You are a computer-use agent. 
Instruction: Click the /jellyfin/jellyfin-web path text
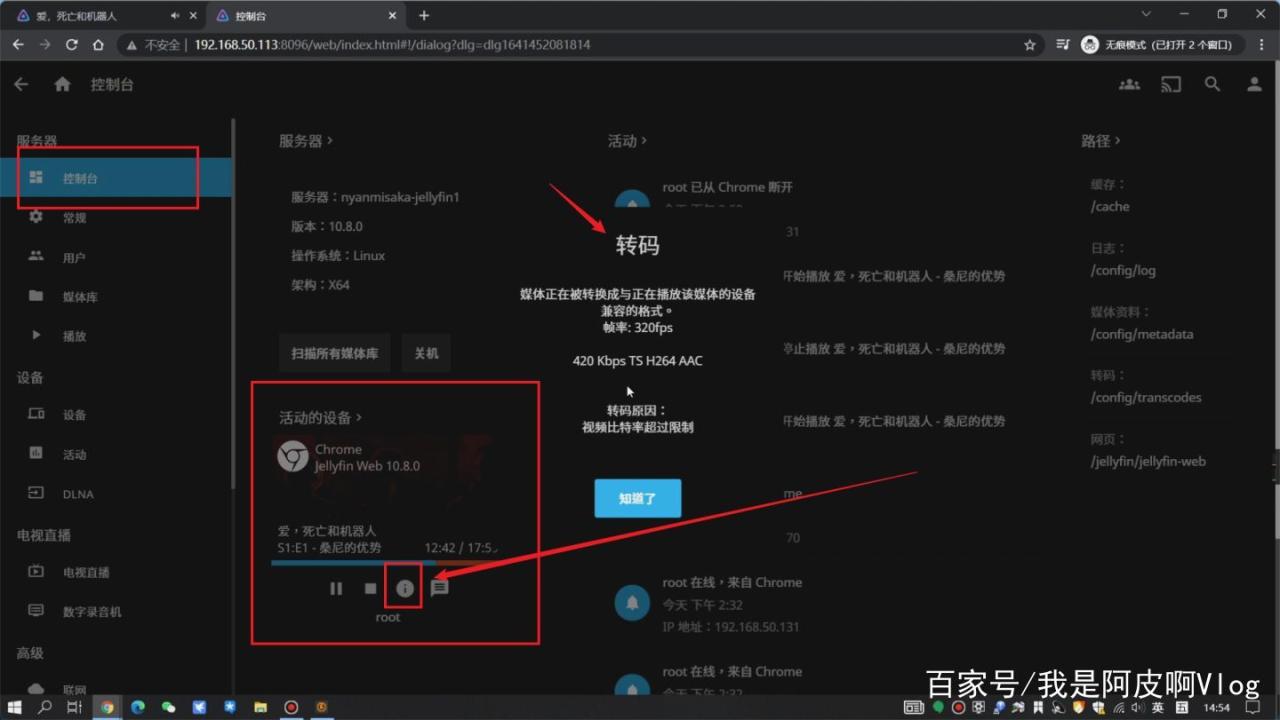(1148, 461)
